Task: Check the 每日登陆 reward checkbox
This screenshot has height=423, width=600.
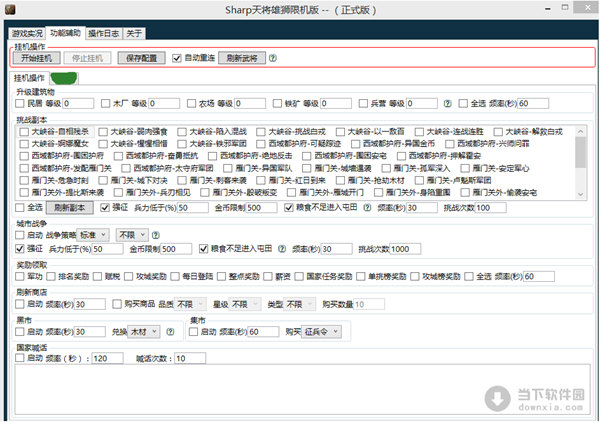Action: point(175,276)
